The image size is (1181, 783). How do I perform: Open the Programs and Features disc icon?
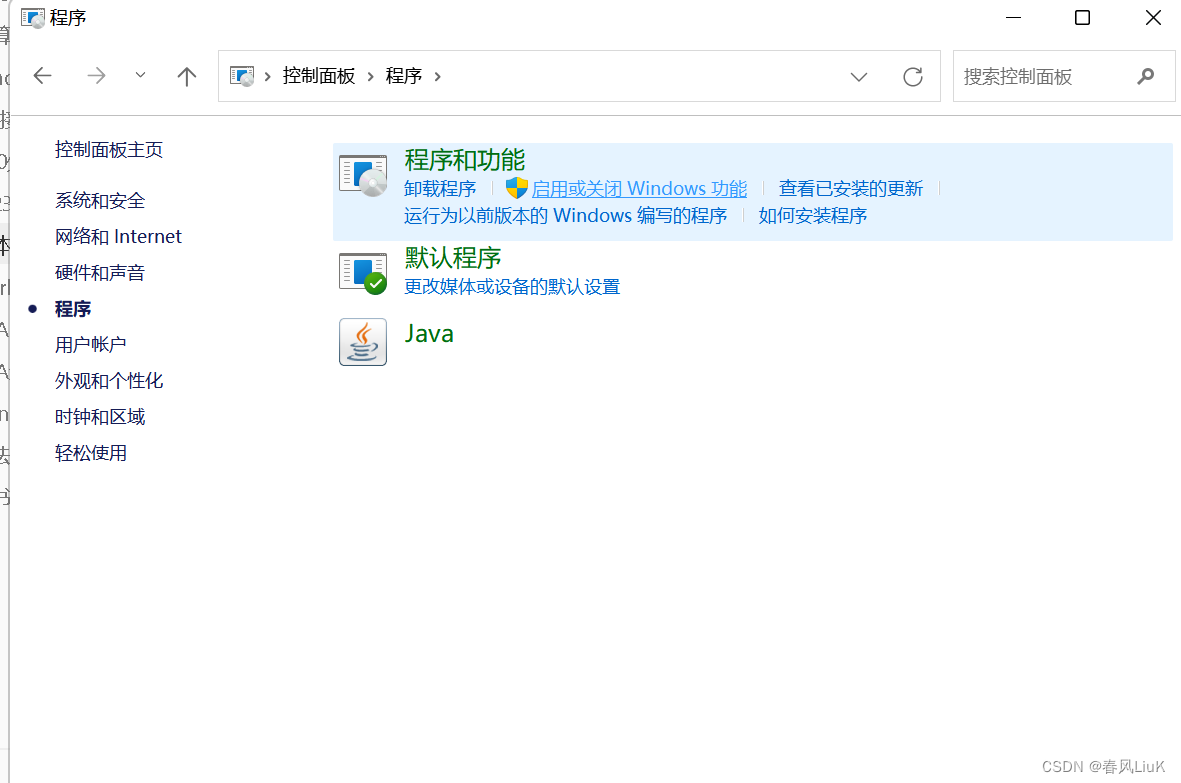point(363,175)
